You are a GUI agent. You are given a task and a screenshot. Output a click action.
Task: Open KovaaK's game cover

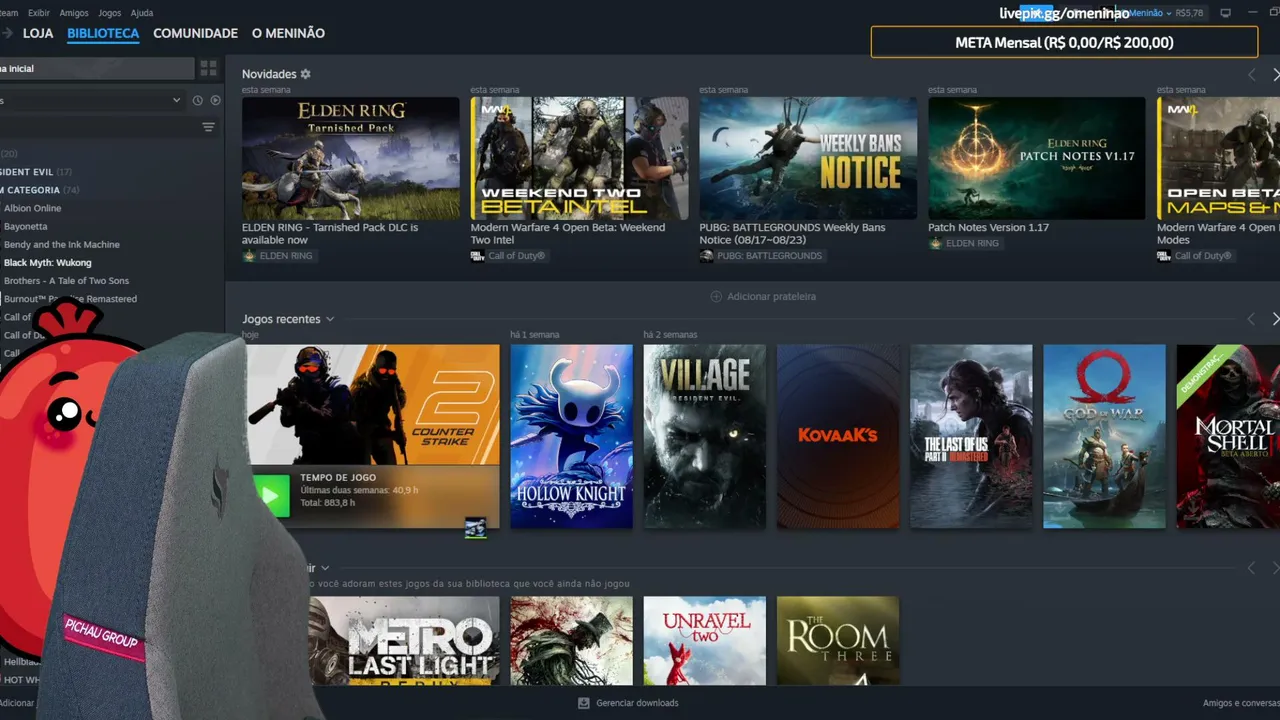(x=838, y=436)
